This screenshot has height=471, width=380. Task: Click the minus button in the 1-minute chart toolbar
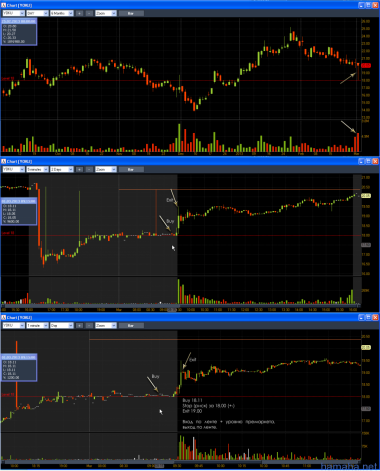point(89,325)
